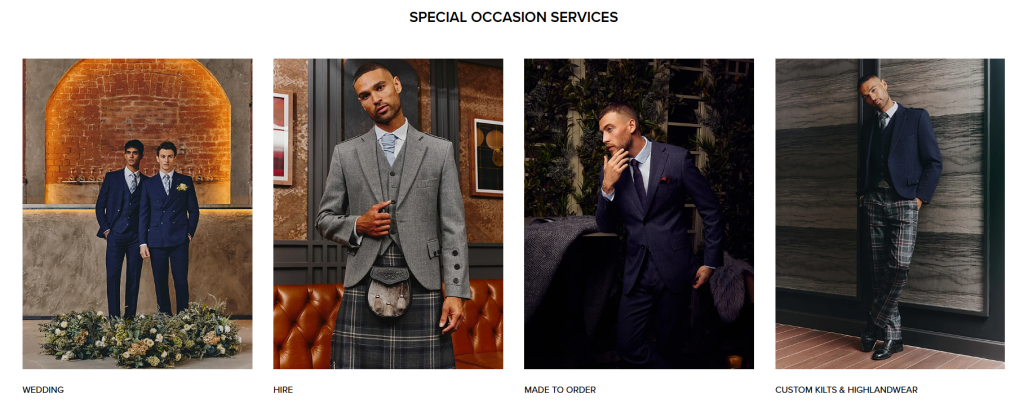Click the tartan trousers in Highlandwear photo
Image resolution: width=1024 pixels, height=412 pixels.
889,261
